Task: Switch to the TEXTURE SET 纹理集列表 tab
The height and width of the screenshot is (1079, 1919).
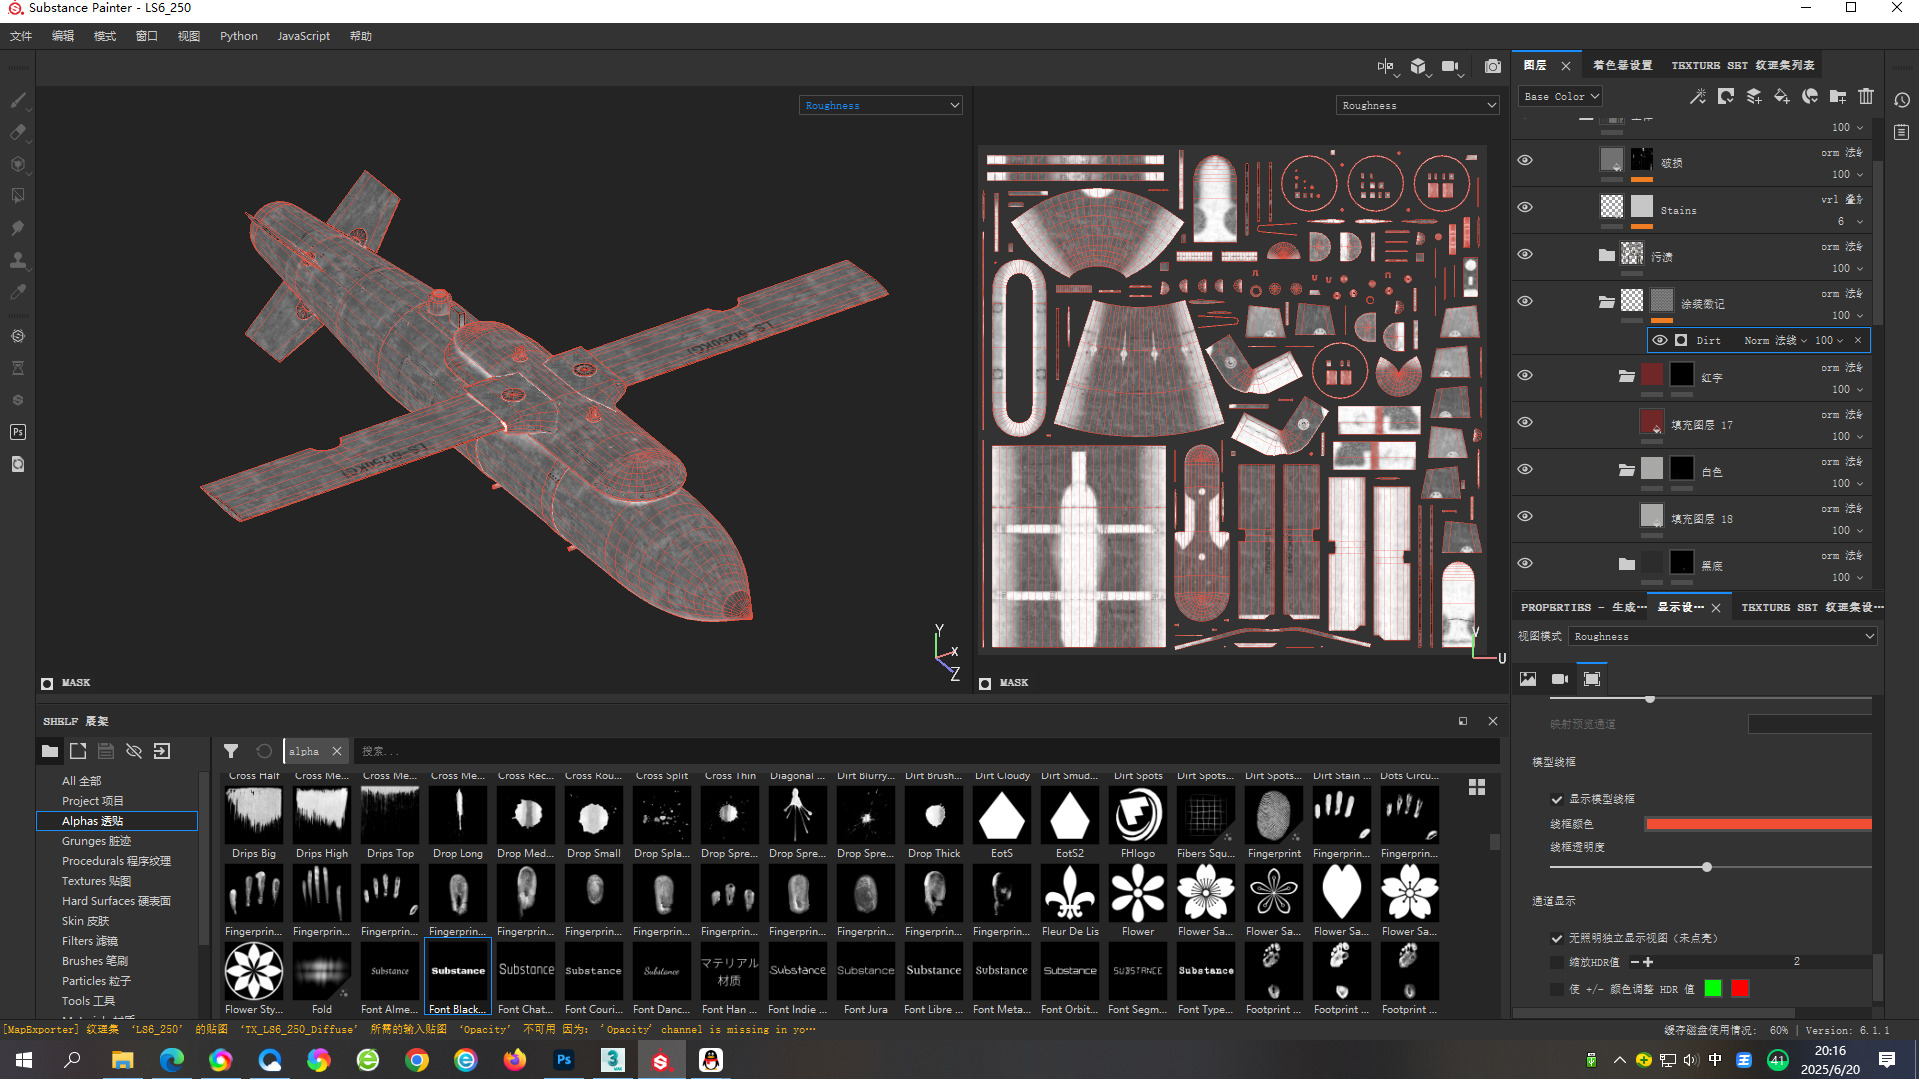Action: [1743, 65]
